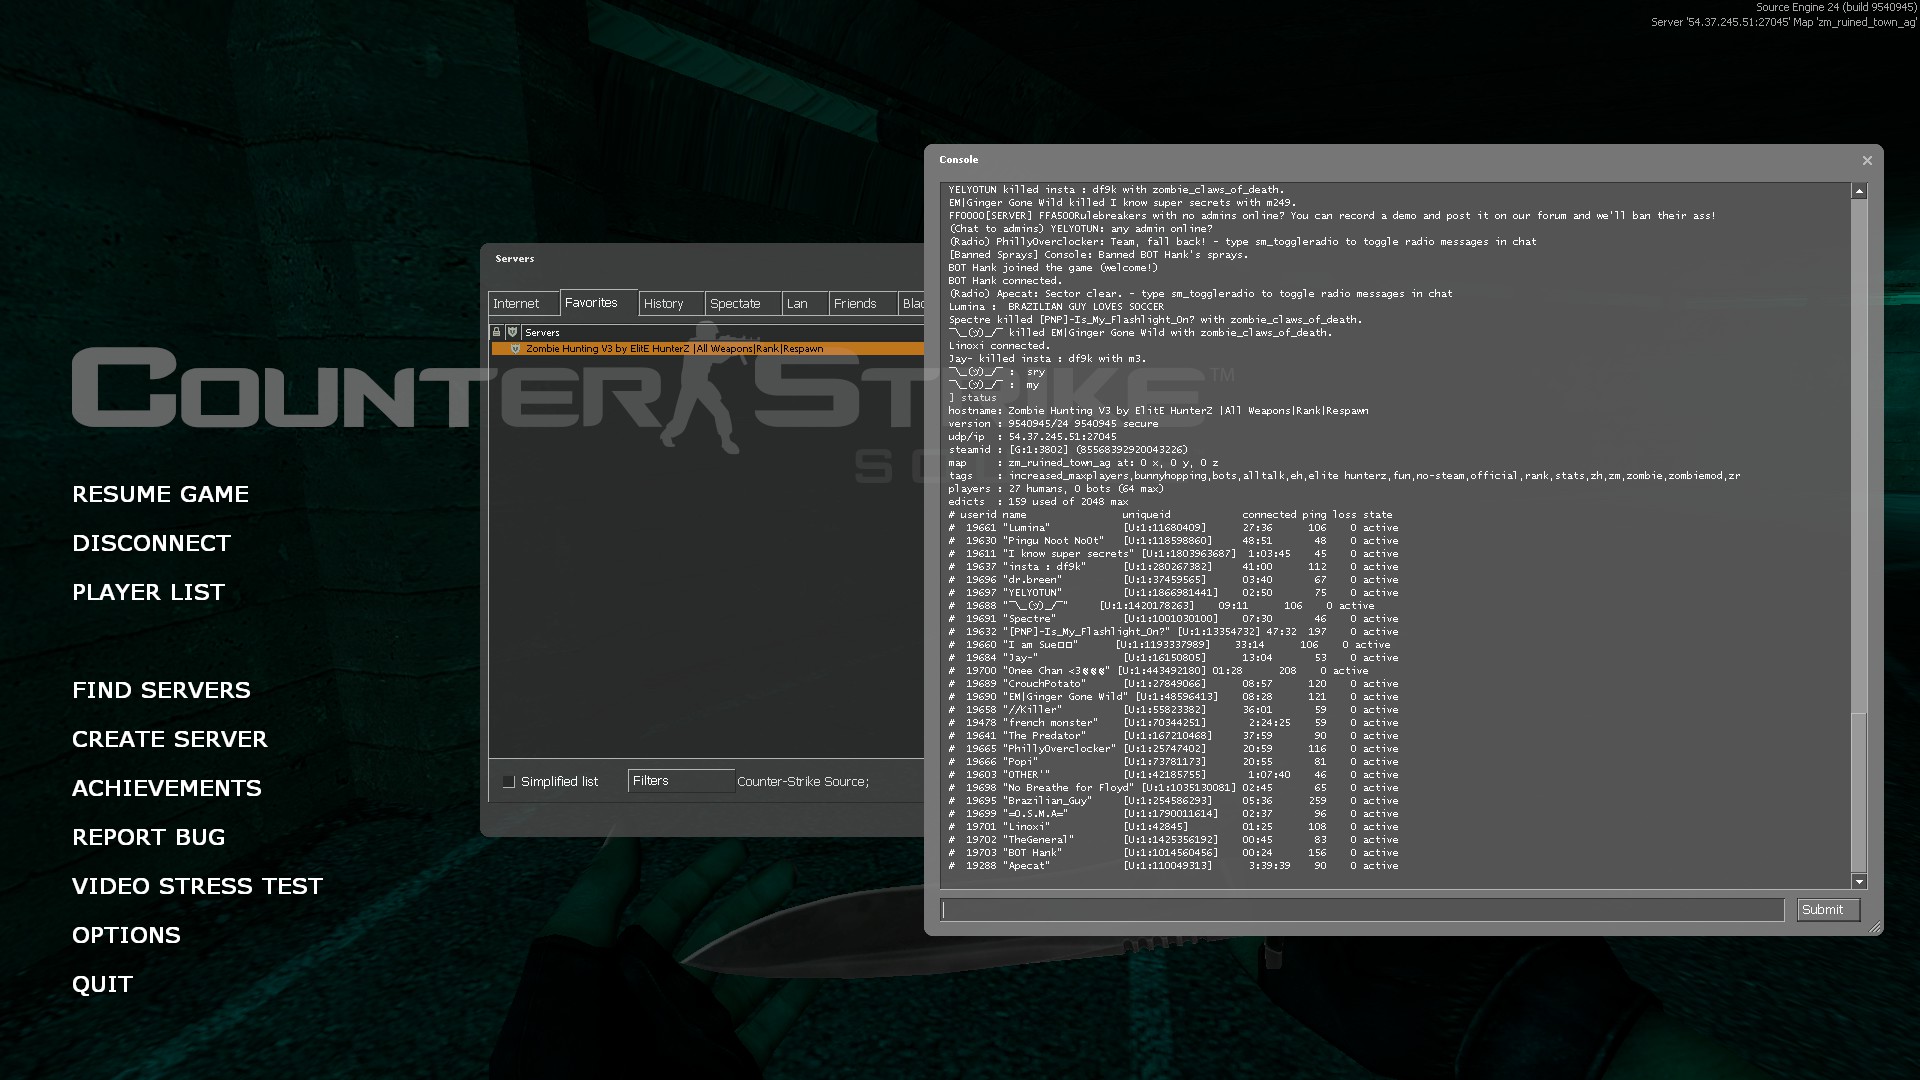Screen dimensions: 1920x1080
Task: Click the 'Pingu Noot Noot' status line
Action: 1173,541
